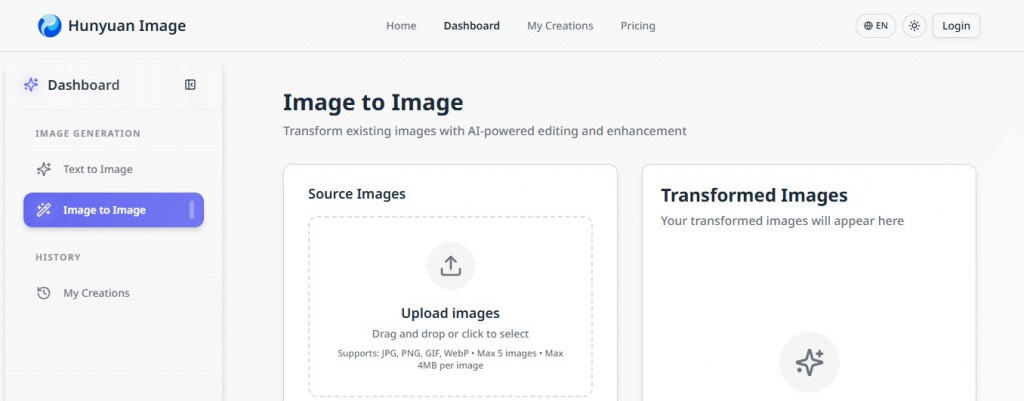Click the Hunyuan Image logo icon
The width and height of the screenshot is (1024, 401).
click(49, 26)
